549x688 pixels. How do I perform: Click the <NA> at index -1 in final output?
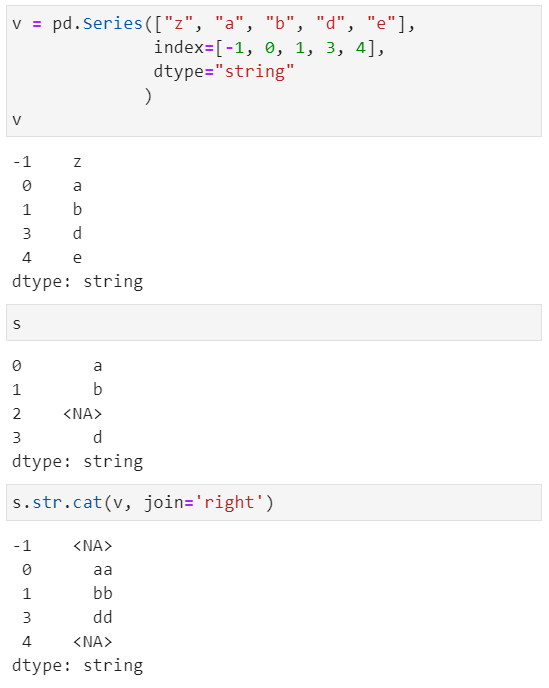[x=93, y=546]
